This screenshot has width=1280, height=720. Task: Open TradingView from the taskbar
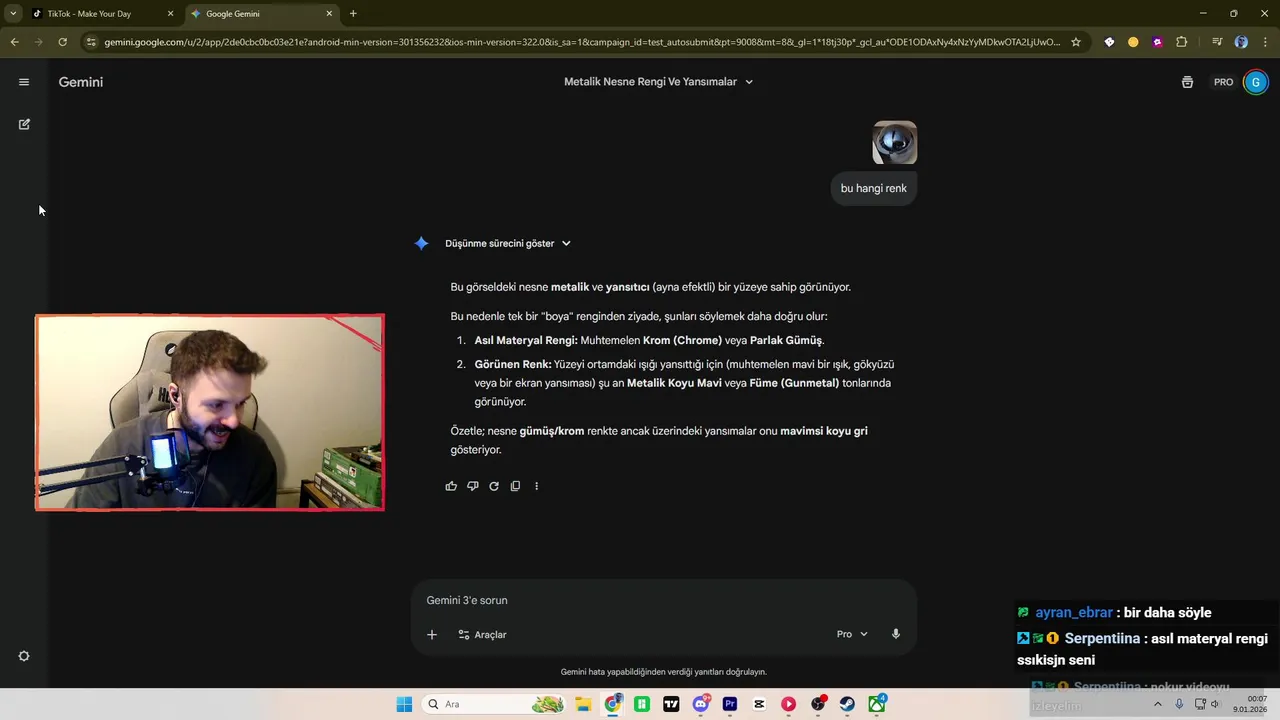(x=671, y=704)
